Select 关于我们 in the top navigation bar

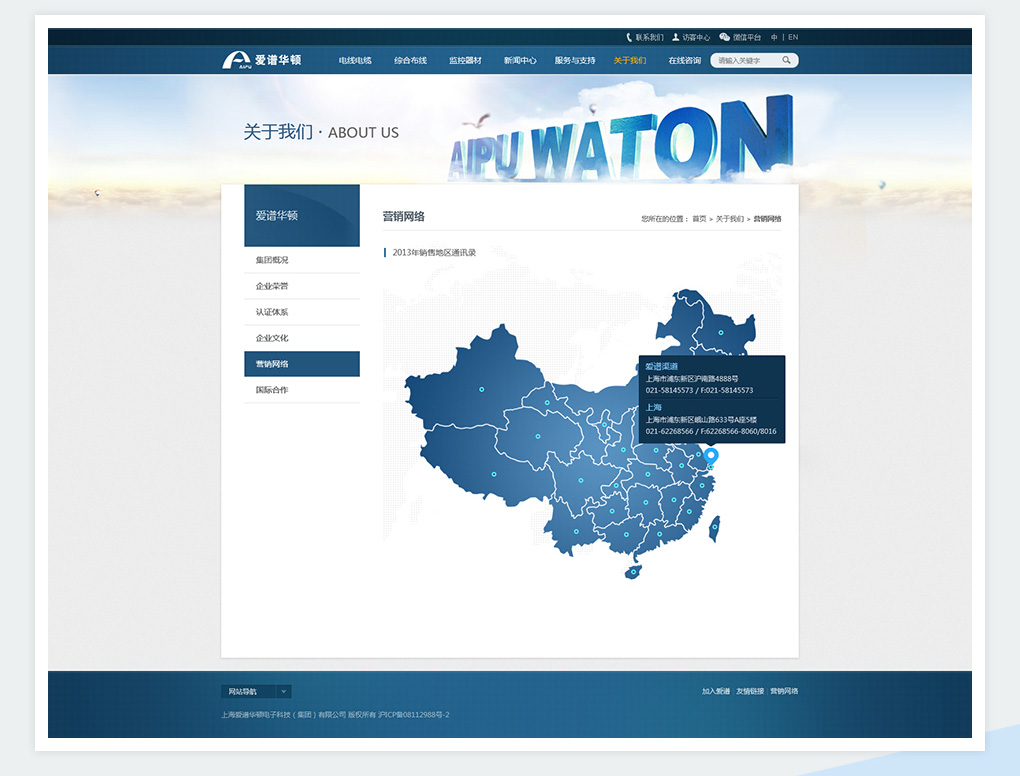point(630,60)
